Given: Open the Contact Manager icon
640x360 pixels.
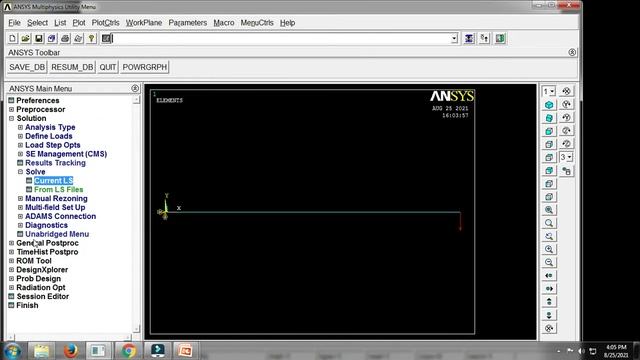Looking at the screenshot, I should 500,38.
